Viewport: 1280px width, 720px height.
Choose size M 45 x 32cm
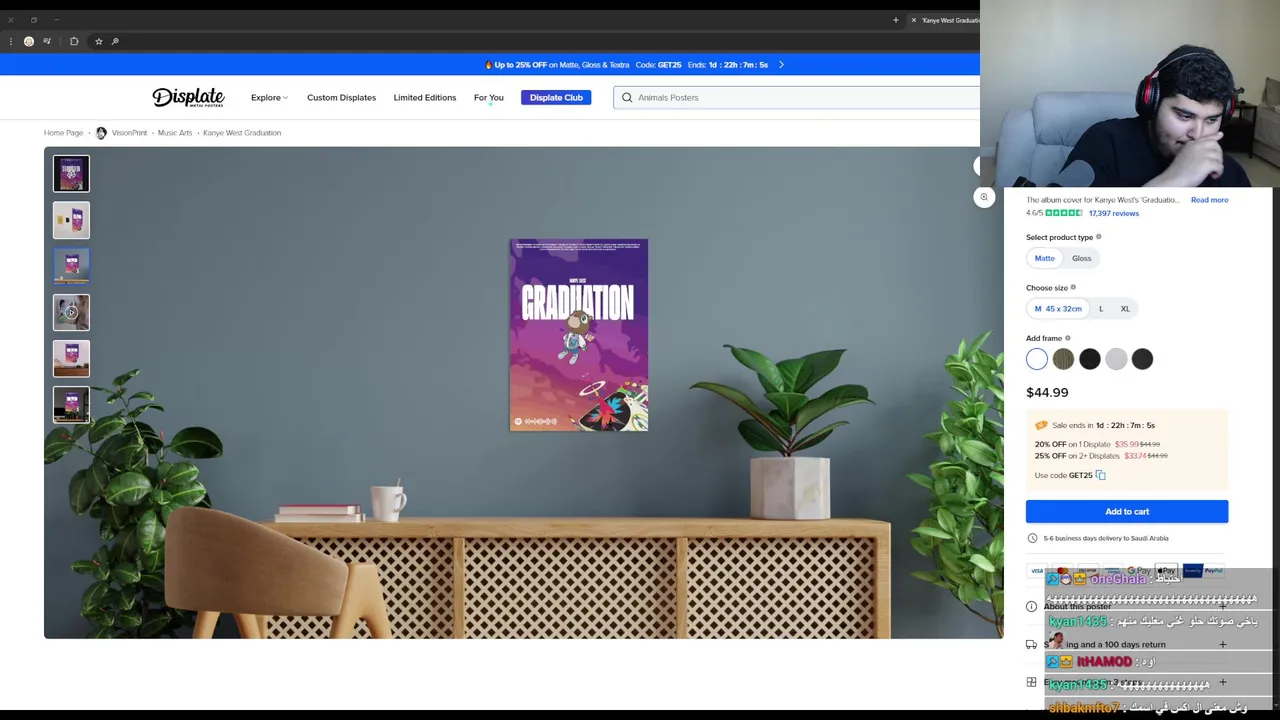(1057, 308)
